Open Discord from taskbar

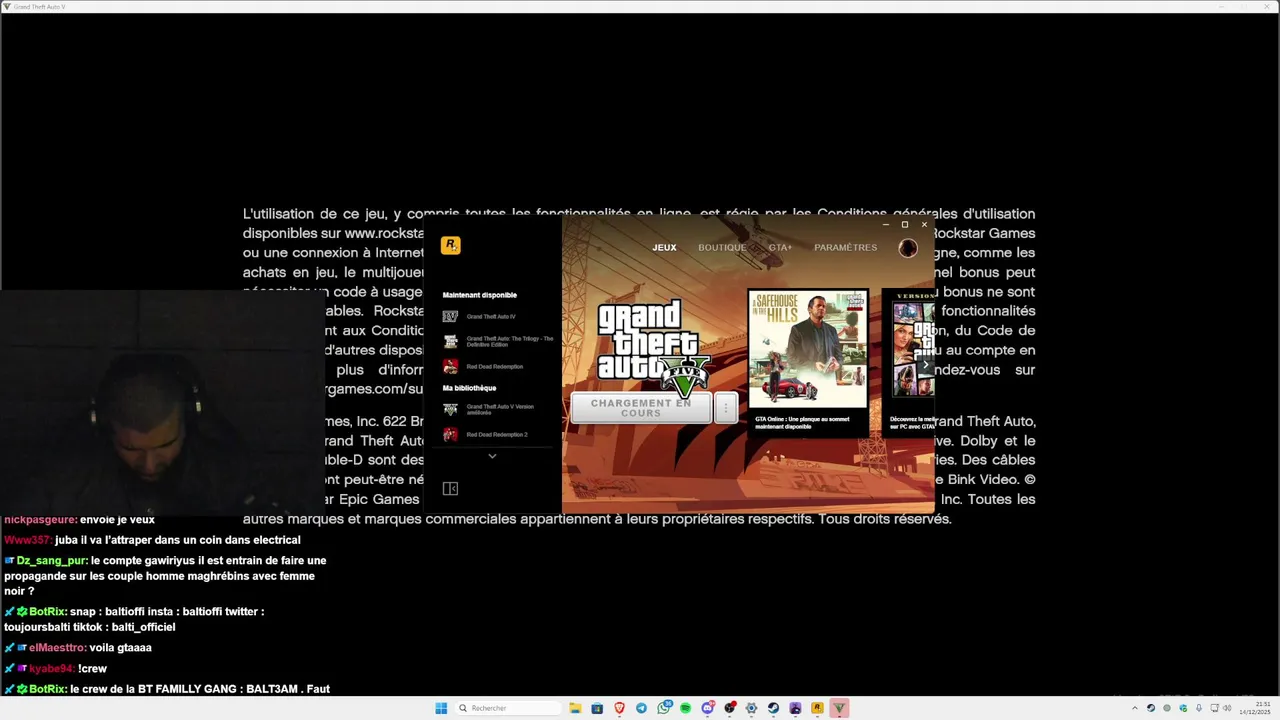point(708,708)
